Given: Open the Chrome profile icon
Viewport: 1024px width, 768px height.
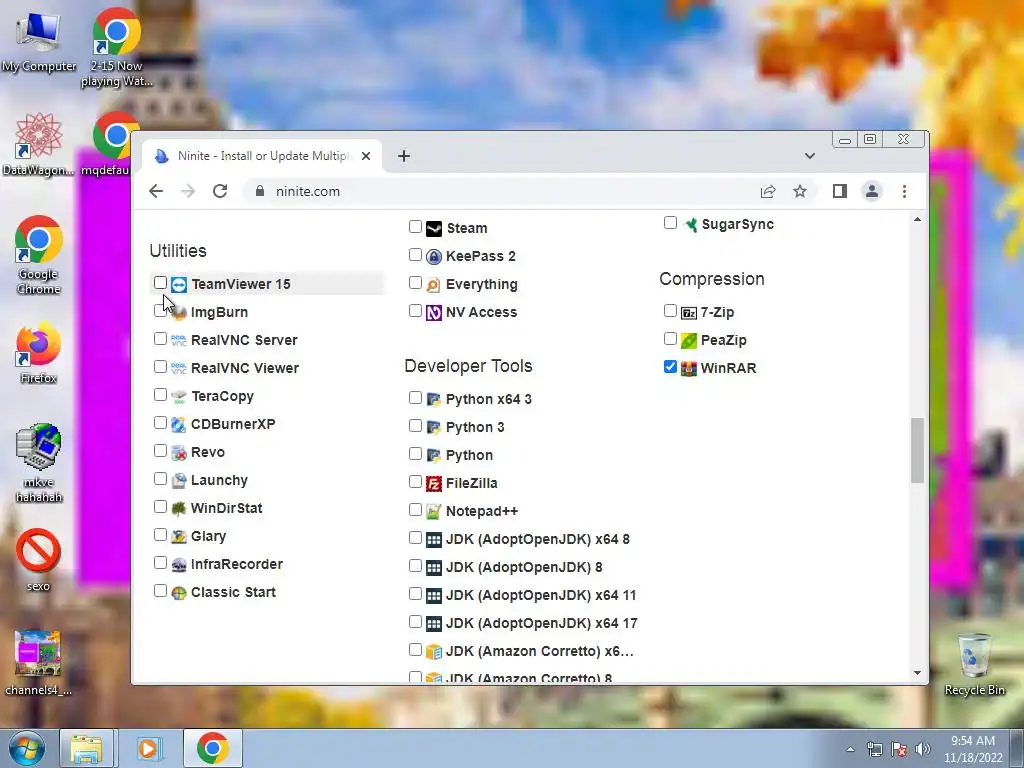Looking at the screenshot, I should tap(872, 191).
